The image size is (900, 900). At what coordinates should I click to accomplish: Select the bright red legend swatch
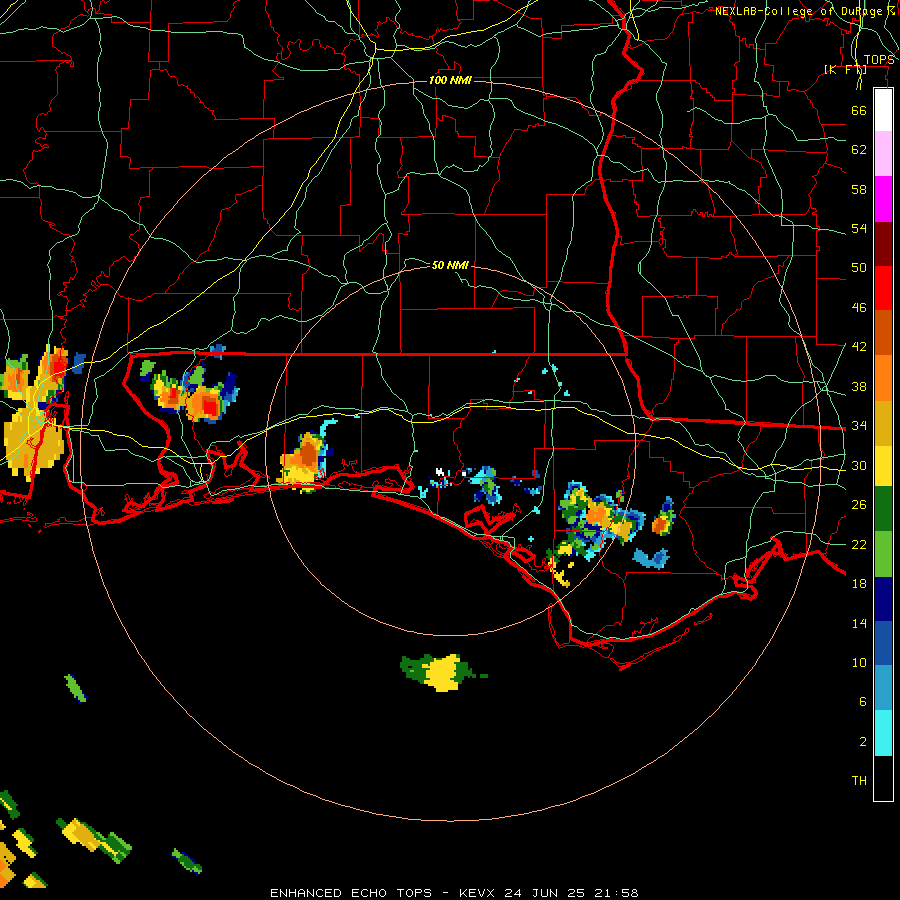[883, 288]
